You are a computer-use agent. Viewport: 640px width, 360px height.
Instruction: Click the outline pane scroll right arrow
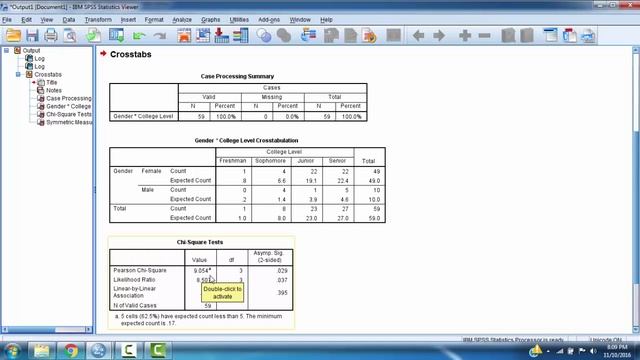89,329
